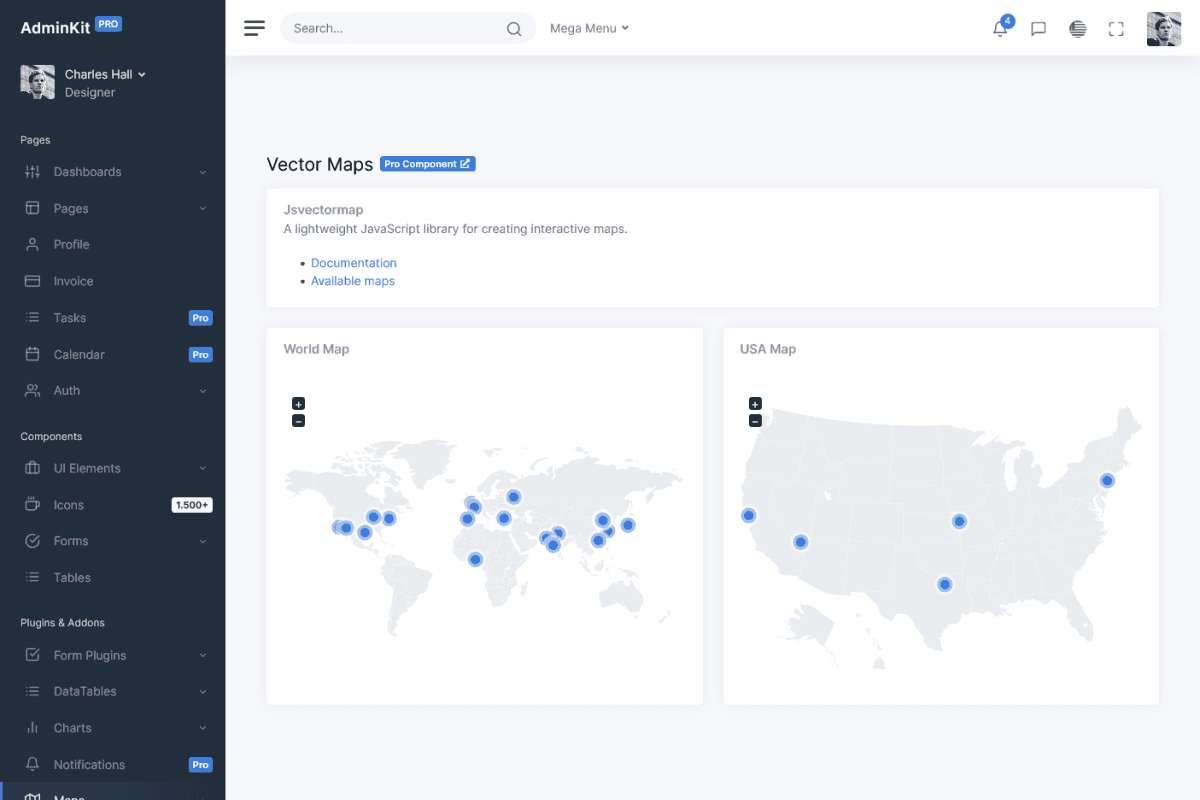
Task: Open the Mega Menu dropdown
Action: [x=589, y=28]
